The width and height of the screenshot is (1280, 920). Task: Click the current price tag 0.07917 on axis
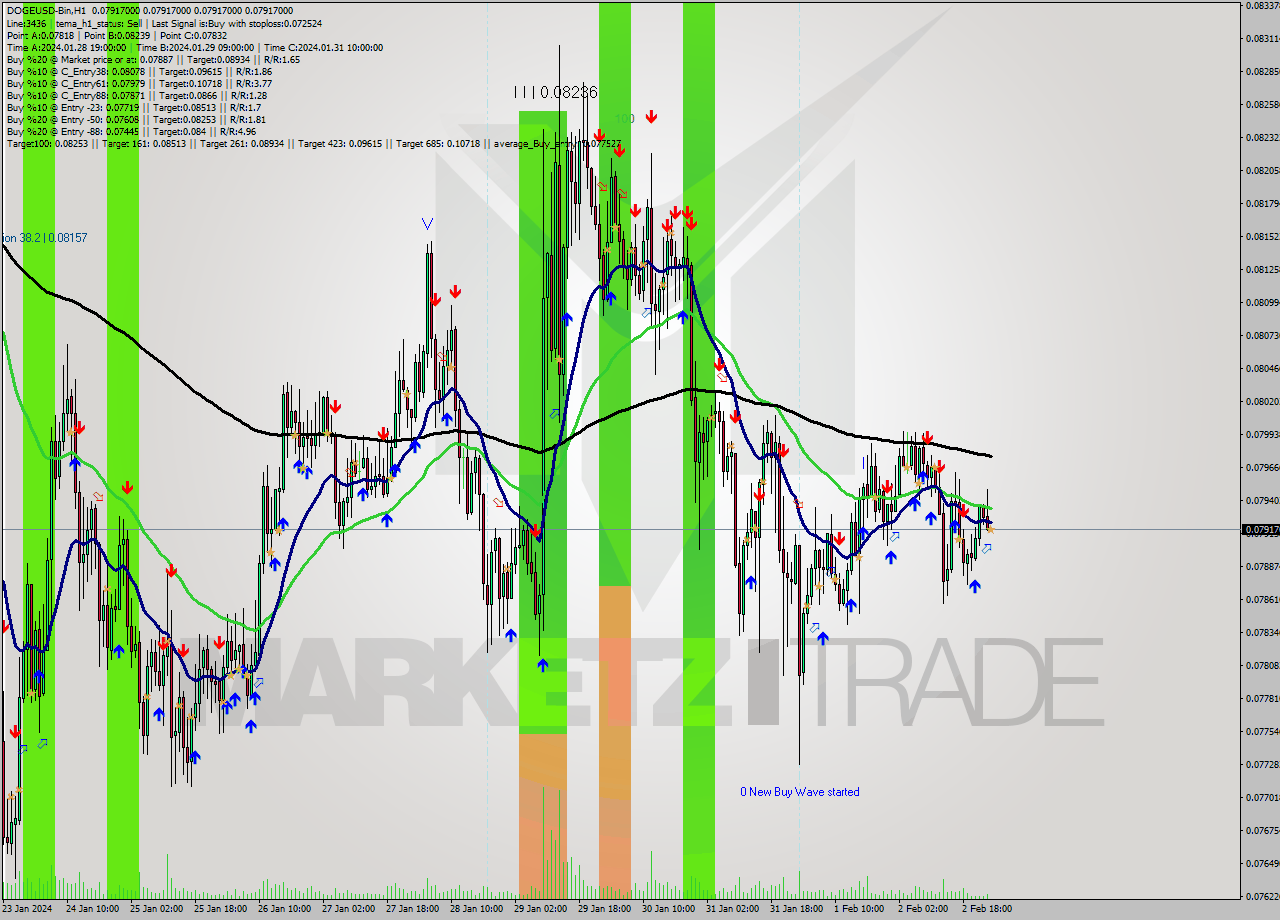point(1261,529)
